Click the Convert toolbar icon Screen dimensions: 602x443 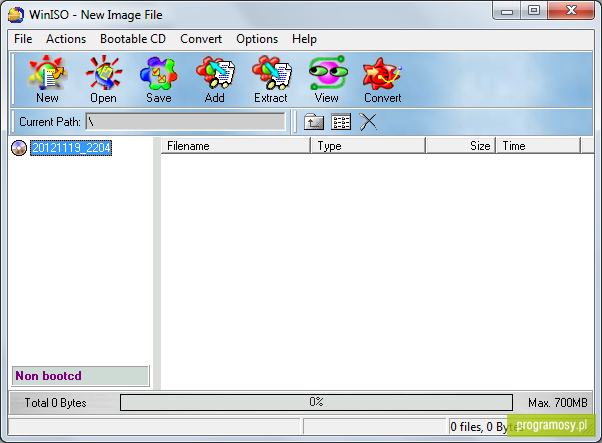382,79
